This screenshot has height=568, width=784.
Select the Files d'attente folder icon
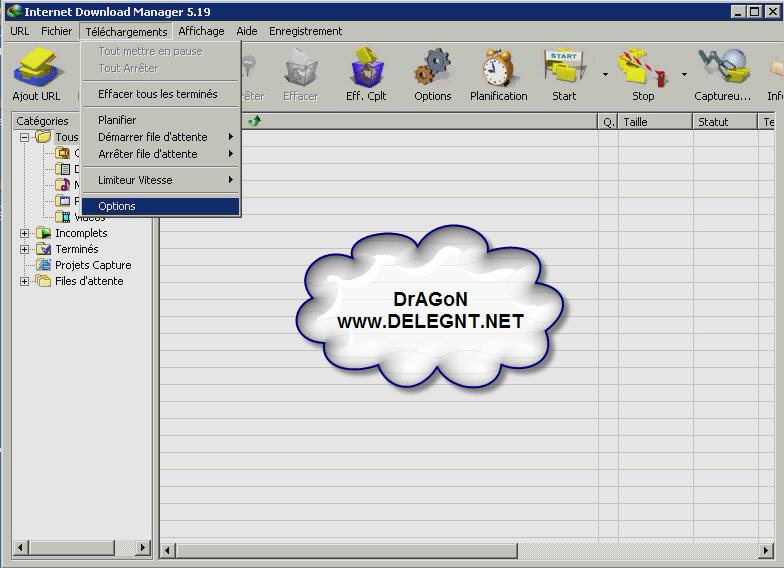point(44,281)
